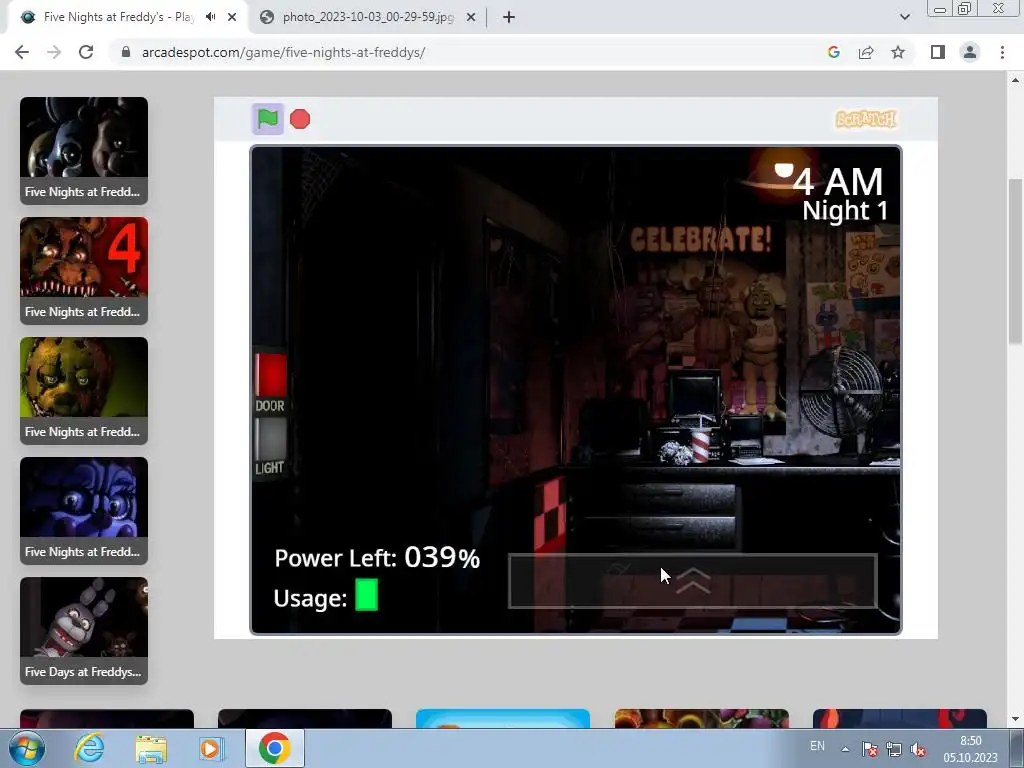Click the Night 1 label
This screenshot has width=1024, height=768.
(x=845, y=211)
